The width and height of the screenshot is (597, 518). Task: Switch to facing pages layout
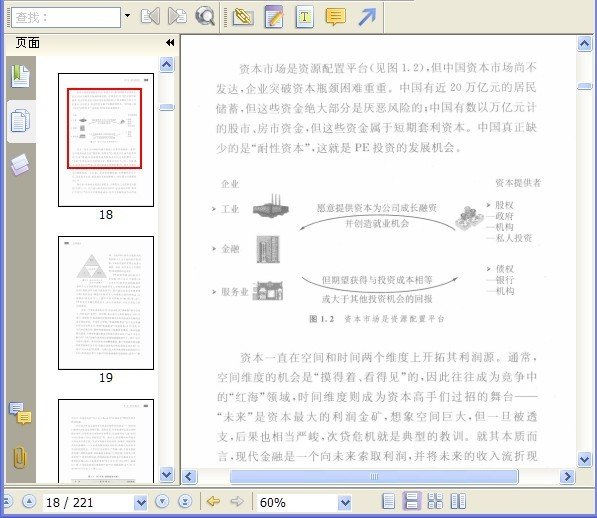click(x=458, y=501)
